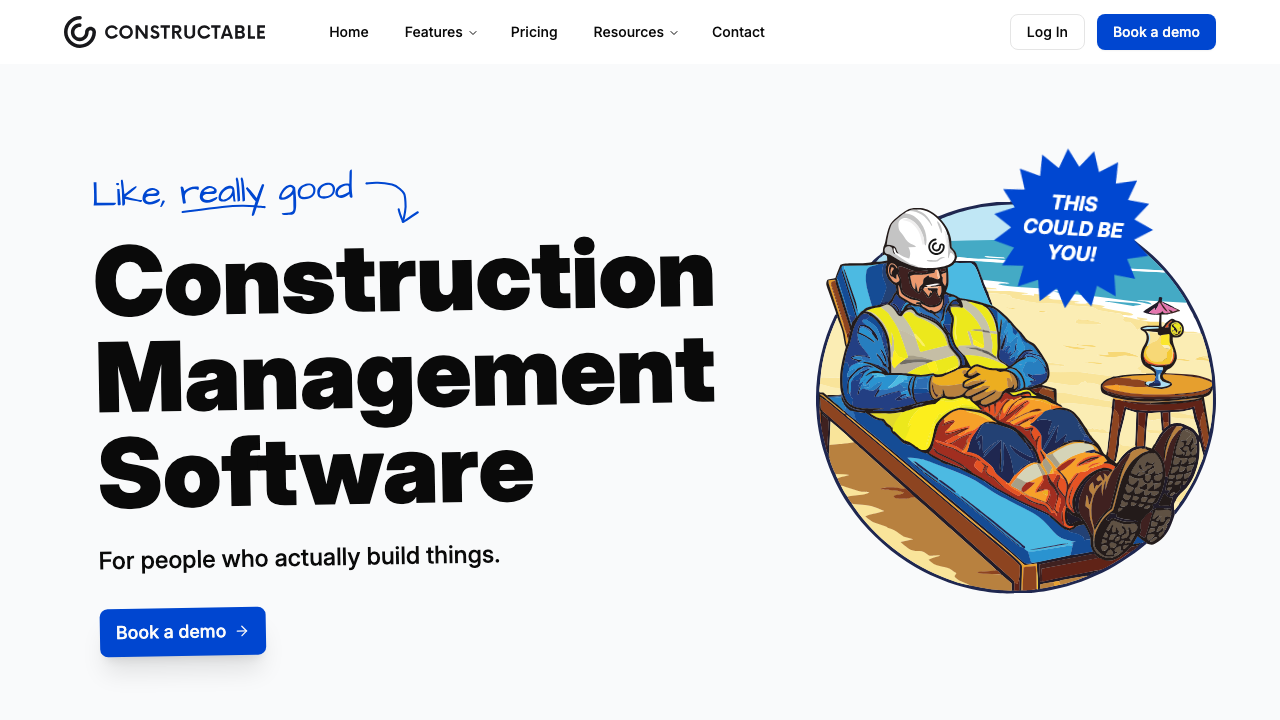Click the chevron next to Features
Screen dimensions: 1280x720
[x=473, y=32]
